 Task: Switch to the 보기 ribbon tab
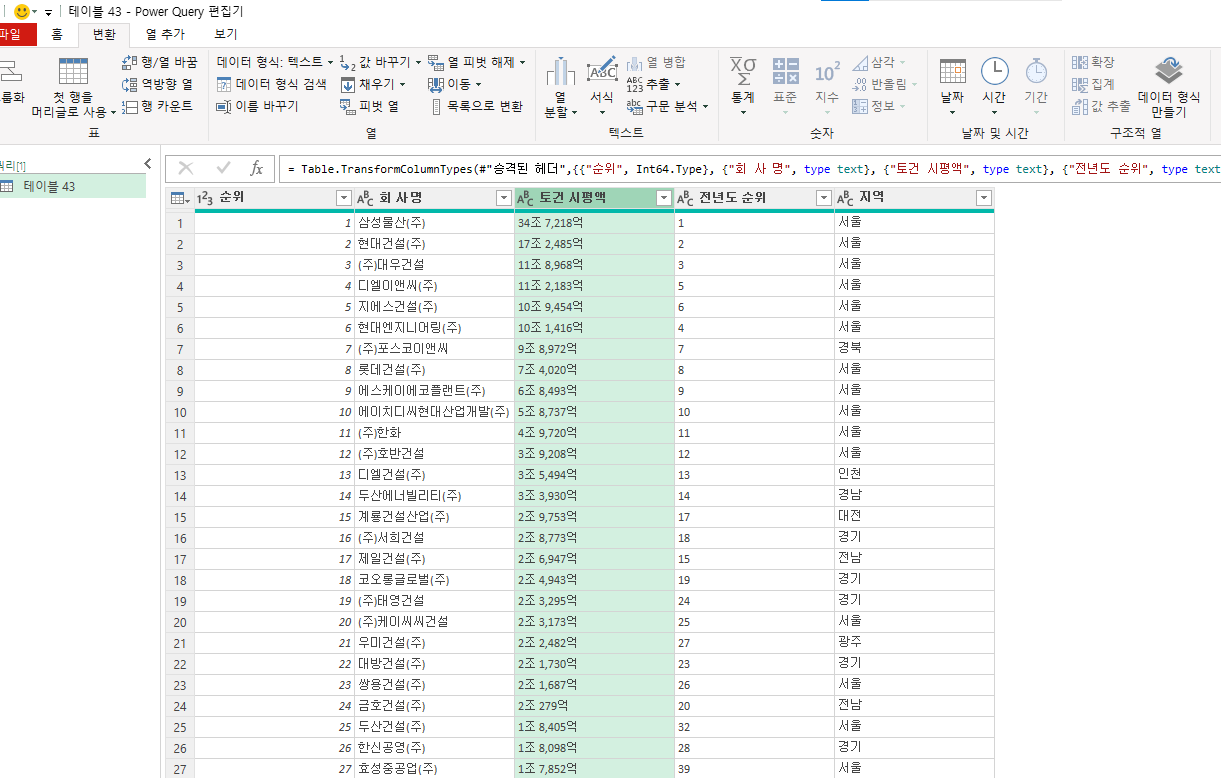click(x=226, y=34)
